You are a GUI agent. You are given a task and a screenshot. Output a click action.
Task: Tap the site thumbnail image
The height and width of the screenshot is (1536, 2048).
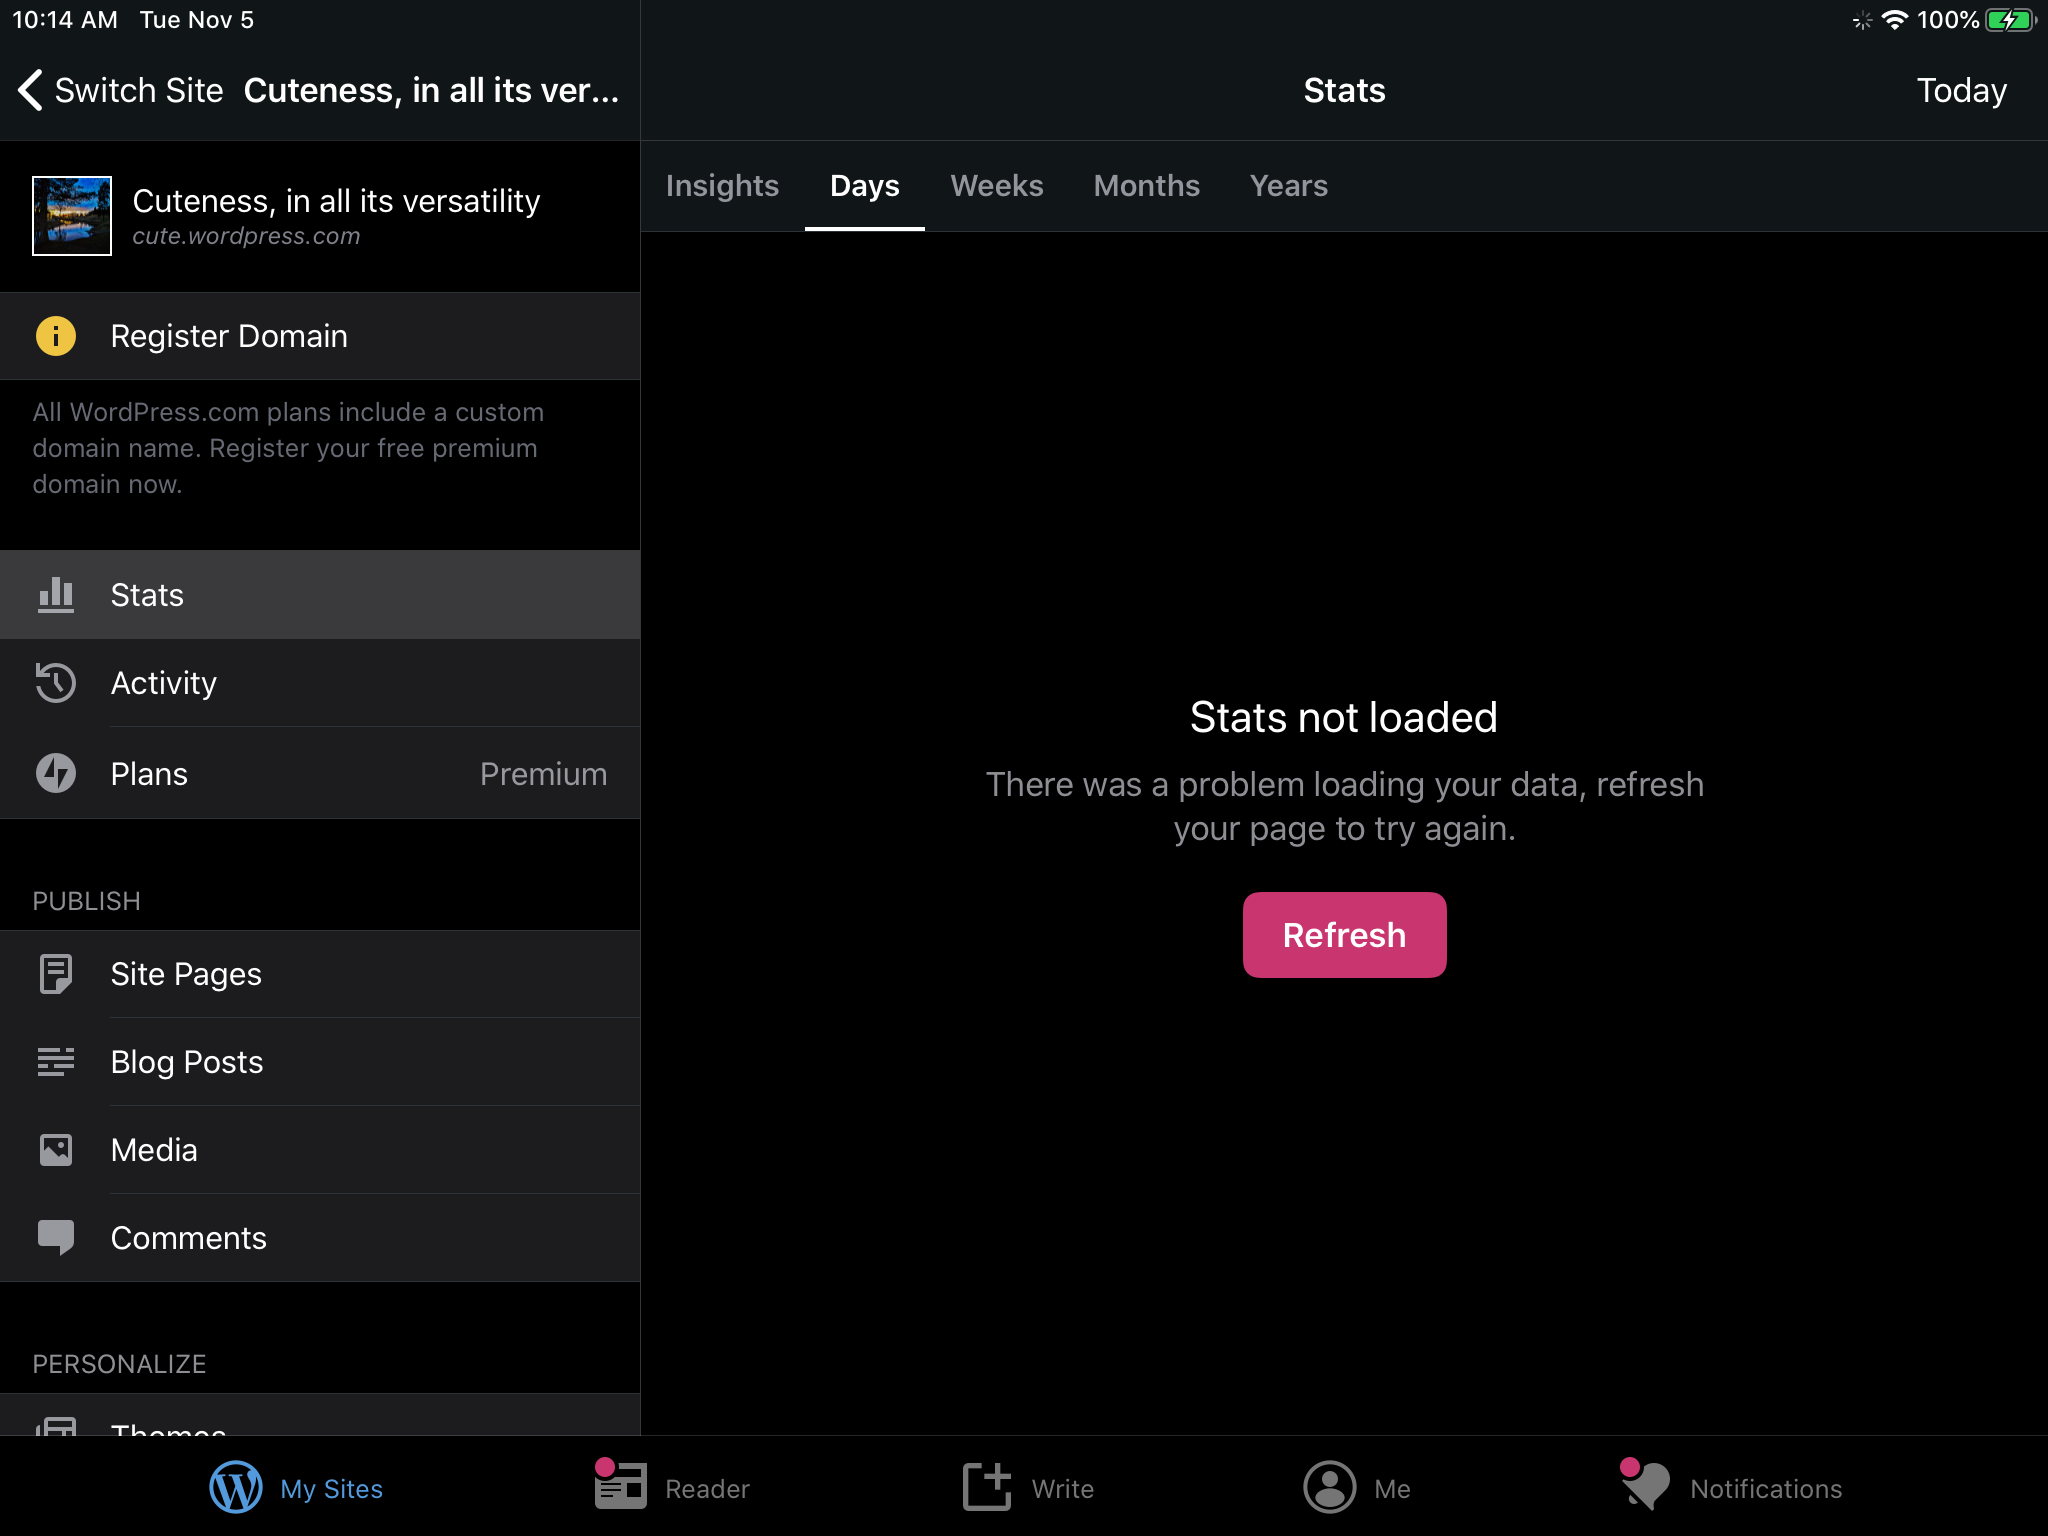point(72,216)
